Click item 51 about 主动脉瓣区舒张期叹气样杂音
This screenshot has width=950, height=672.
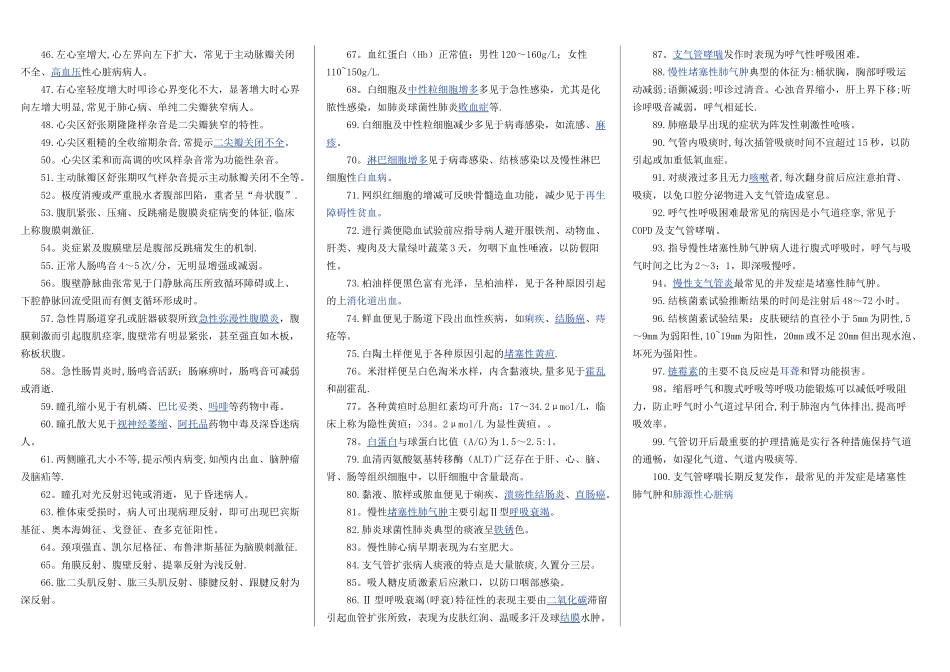coord(173,178)
